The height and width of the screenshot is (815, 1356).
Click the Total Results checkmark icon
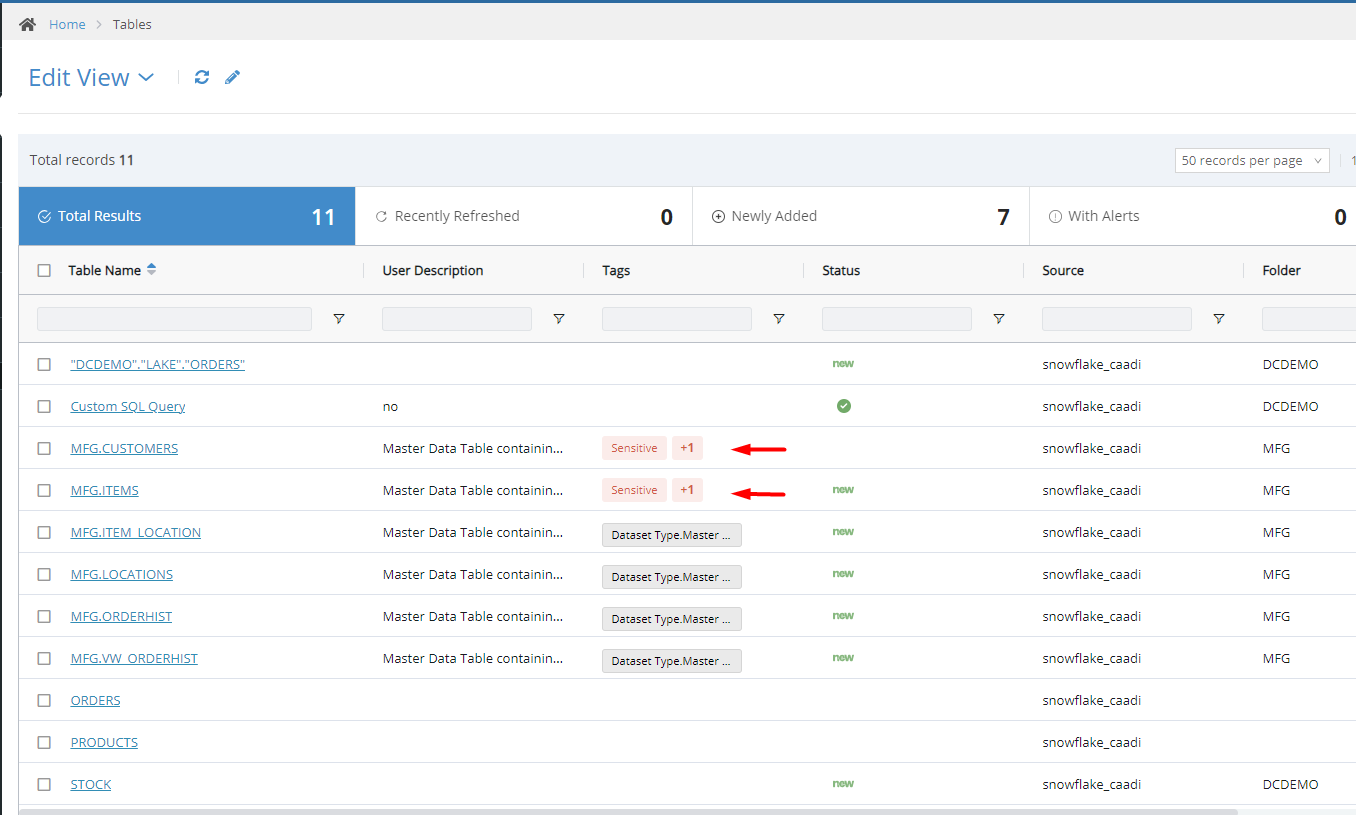click(x=44, y=216)
